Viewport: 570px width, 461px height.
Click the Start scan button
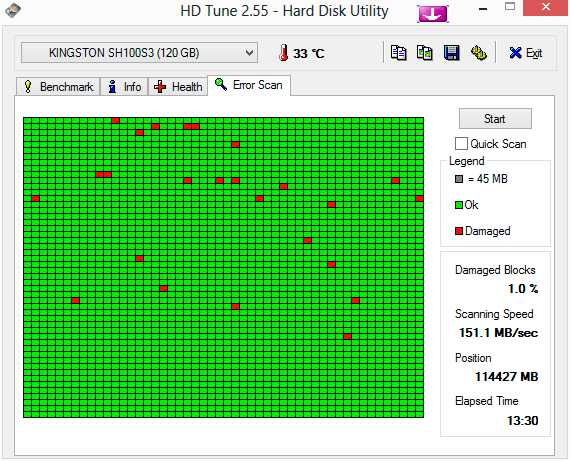(x=495, y=119)
